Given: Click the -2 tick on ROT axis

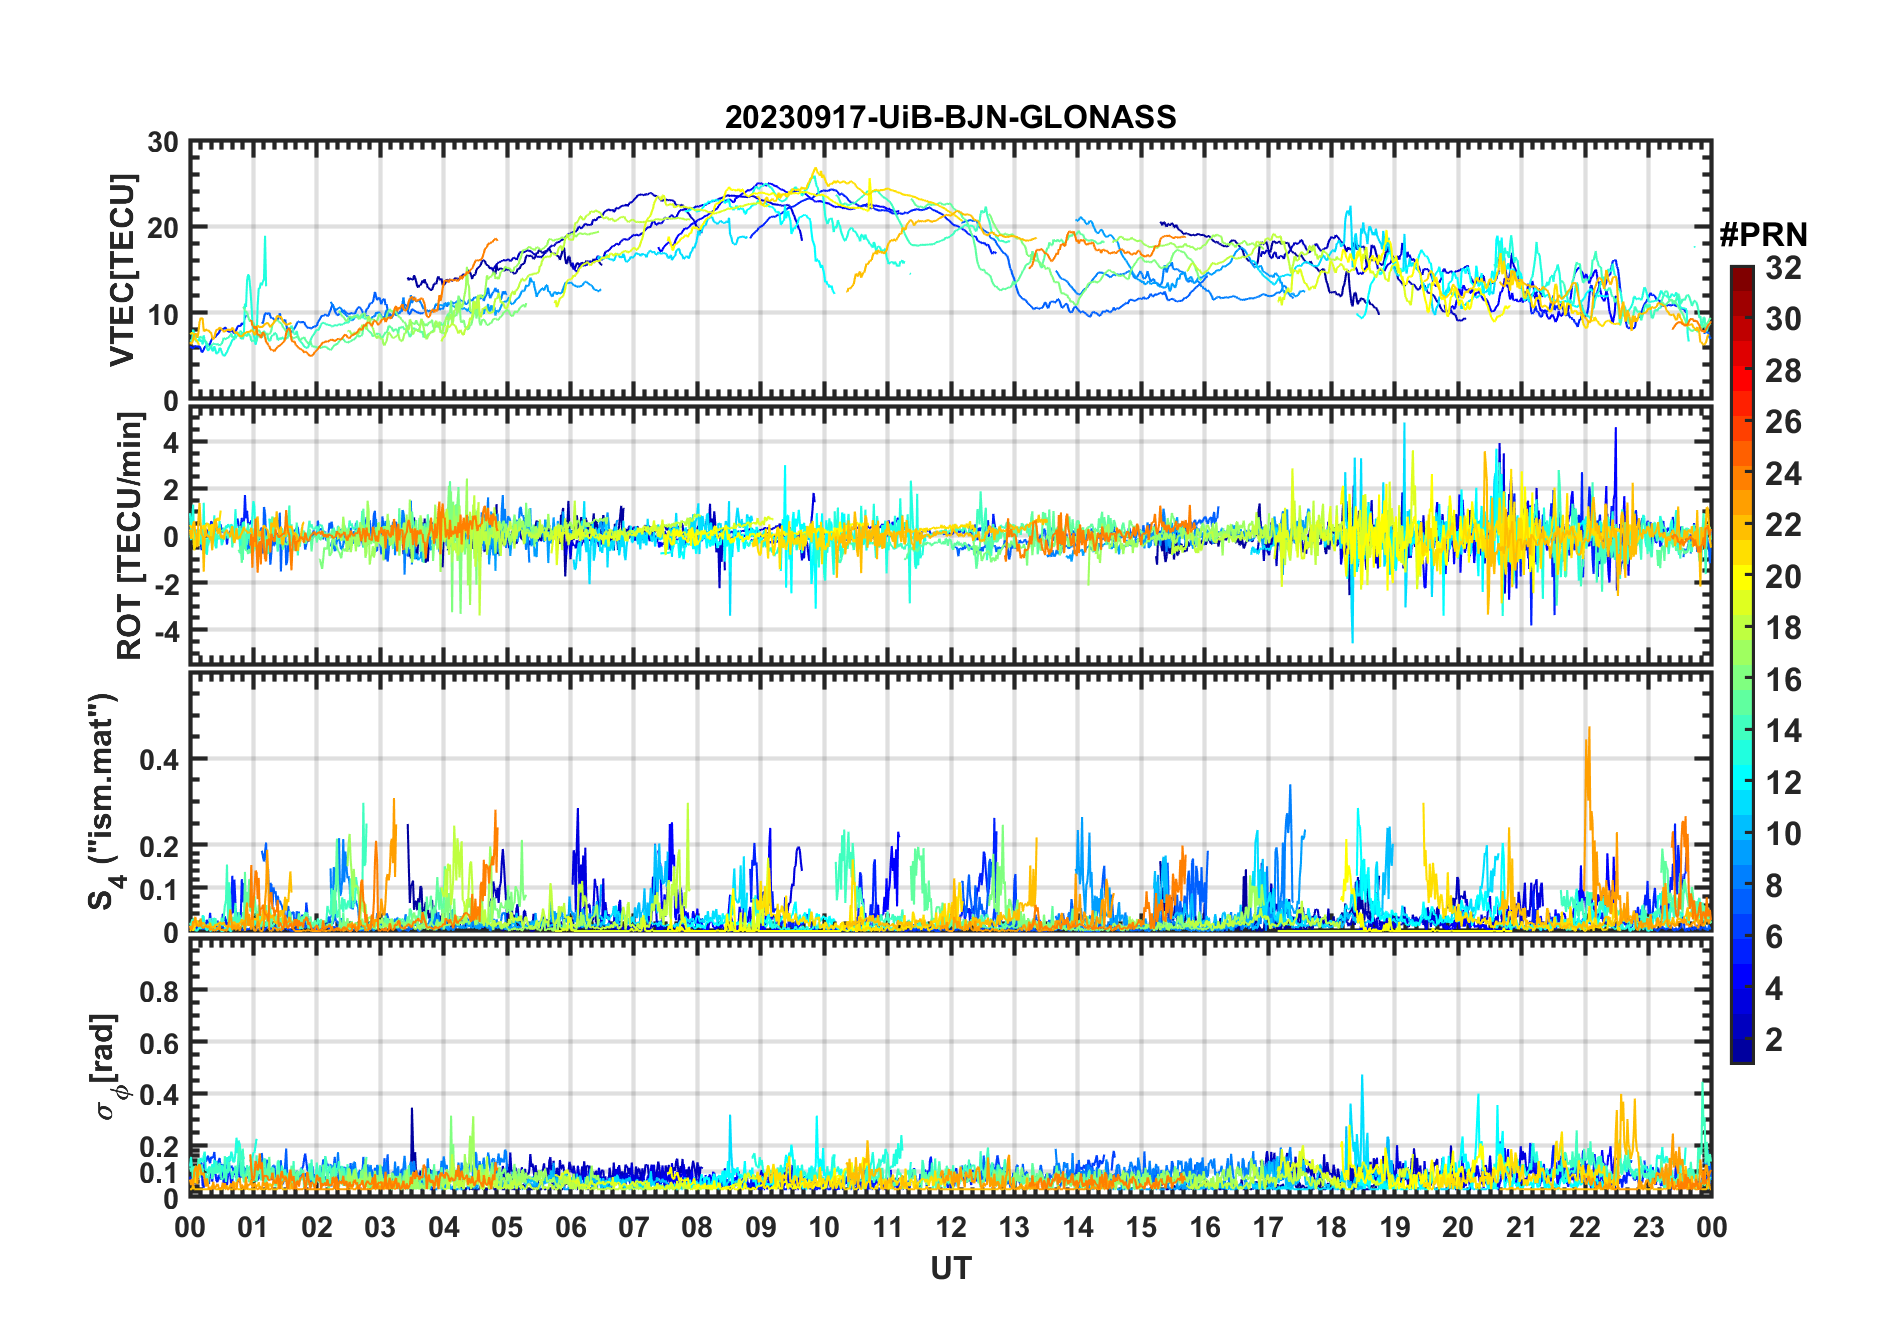Looking at the screenshot, I should click(166, 585).
